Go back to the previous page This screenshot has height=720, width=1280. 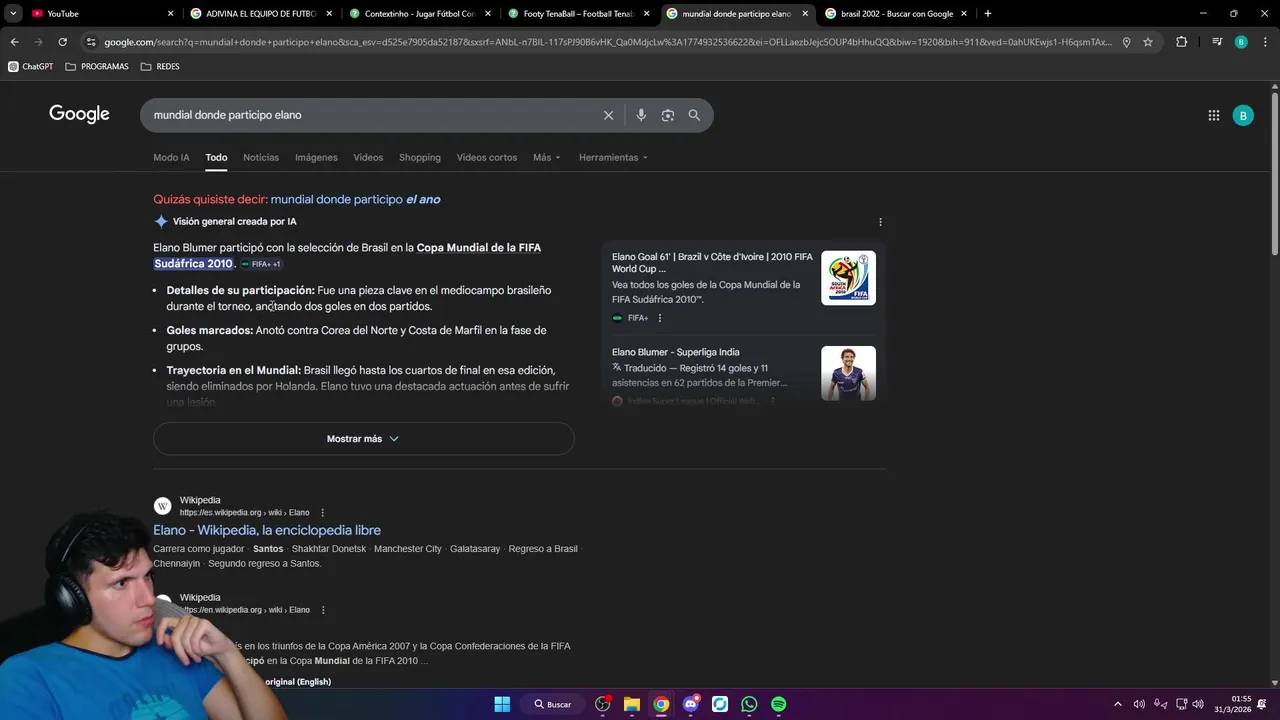point(14,42)
